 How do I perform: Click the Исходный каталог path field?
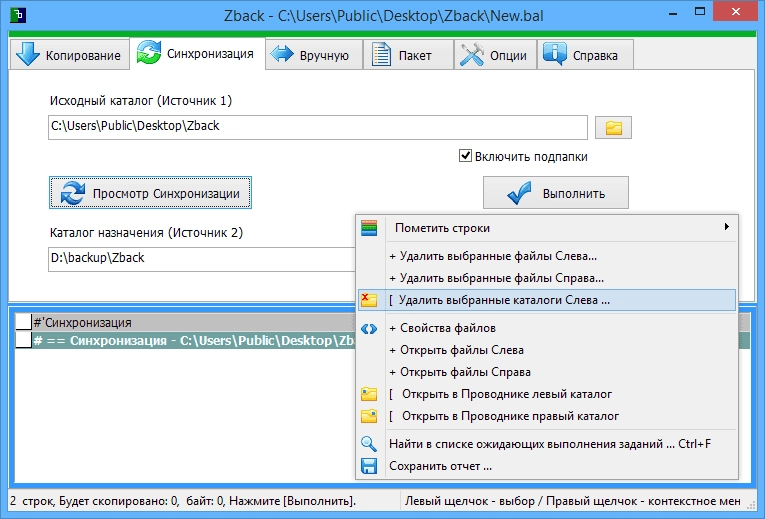pos(318,127)
